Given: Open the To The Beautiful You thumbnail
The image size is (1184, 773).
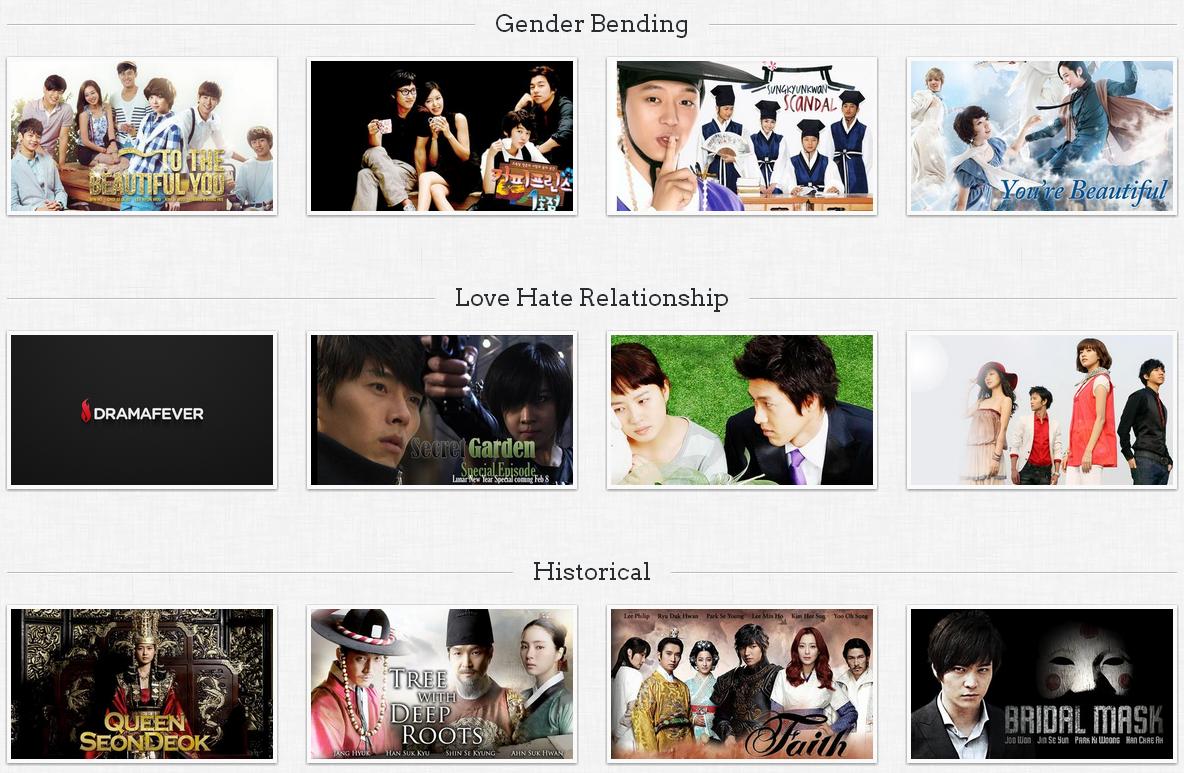Looking at the screenshot, I should click(x=142, y=136).
